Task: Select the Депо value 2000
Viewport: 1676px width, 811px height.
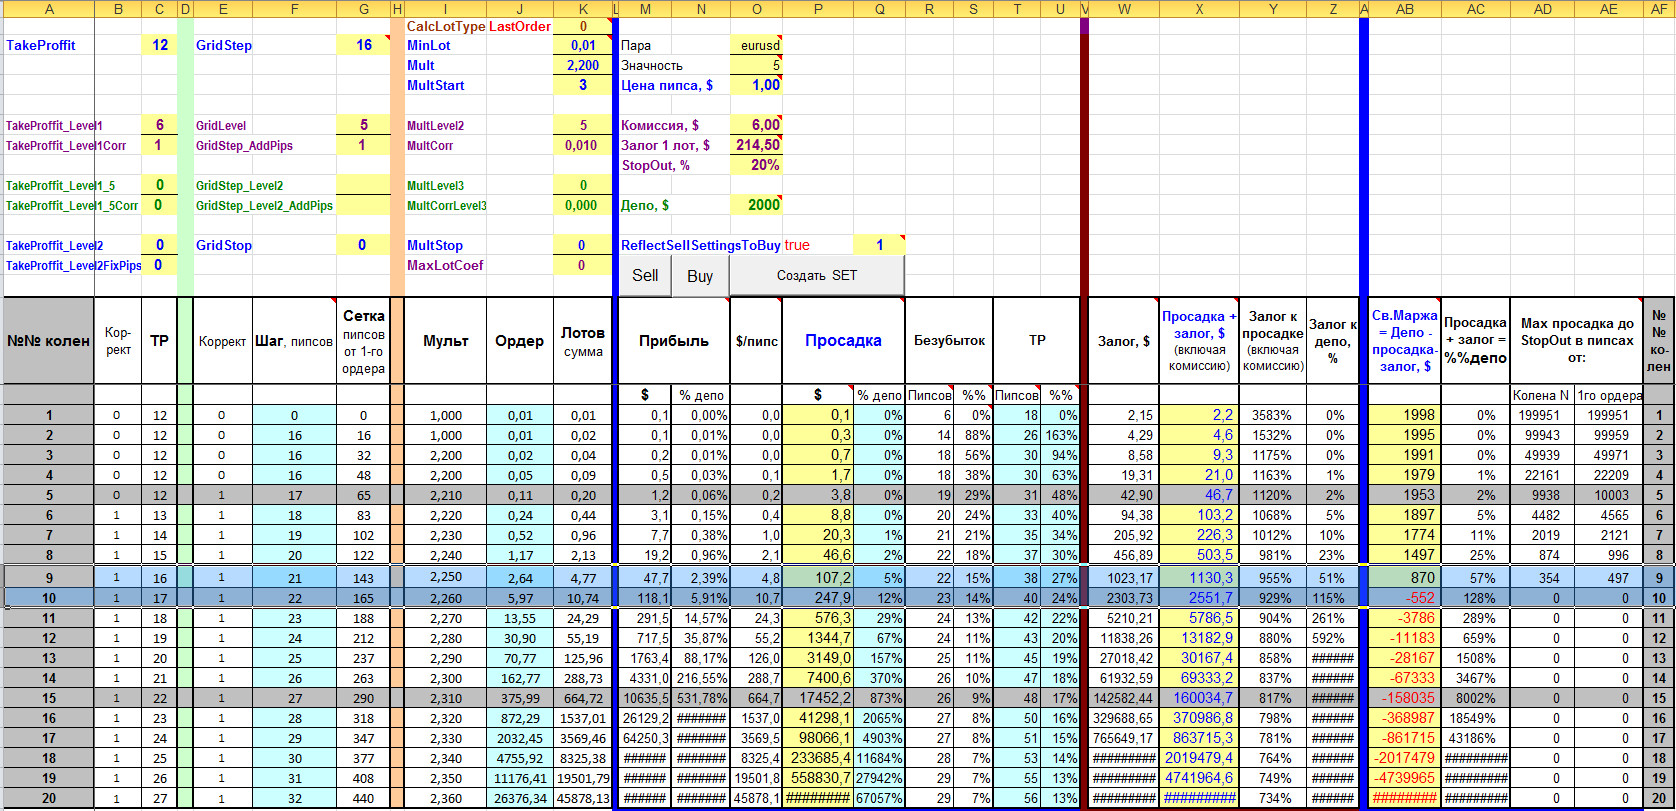Action: [756, 205]
